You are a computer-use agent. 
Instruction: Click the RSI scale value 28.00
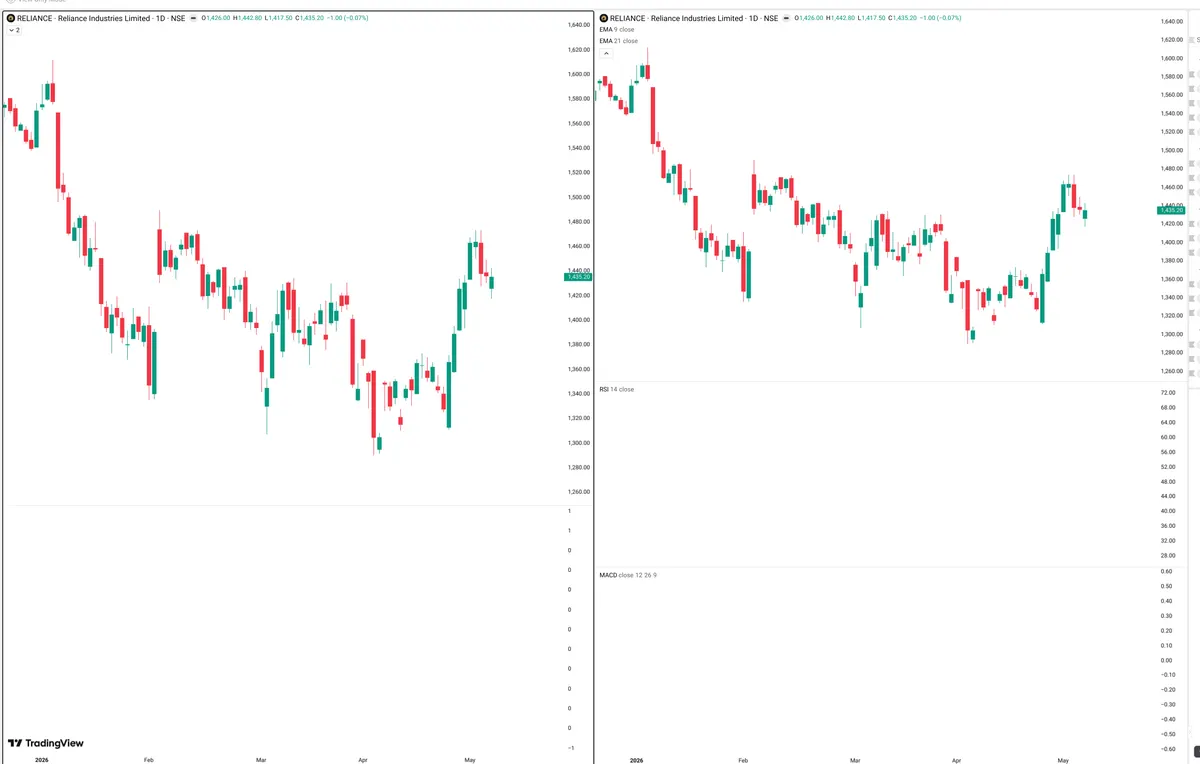point(1167,555)
